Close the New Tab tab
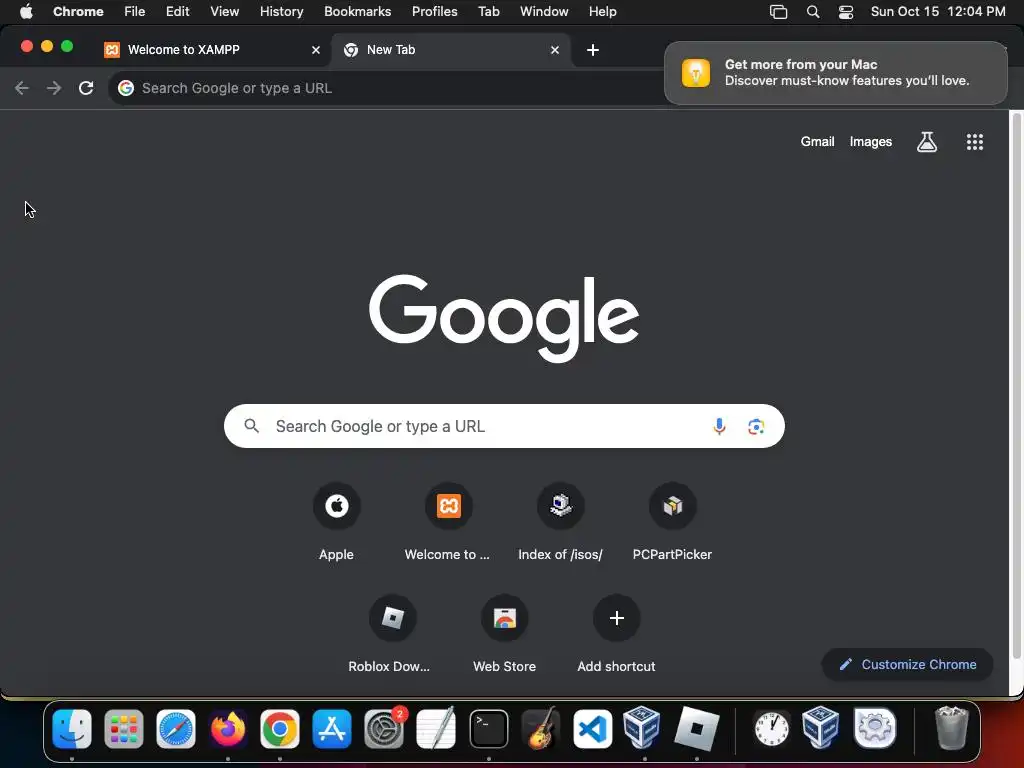The image size is (1024, 768). (x=555, y=50)
